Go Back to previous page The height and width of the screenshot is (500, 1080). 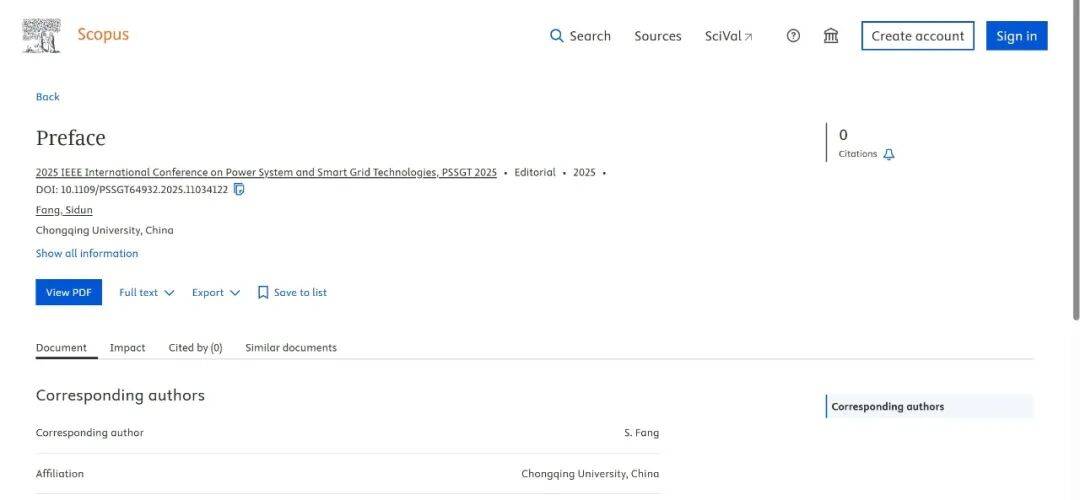click(x=48, y=96)
